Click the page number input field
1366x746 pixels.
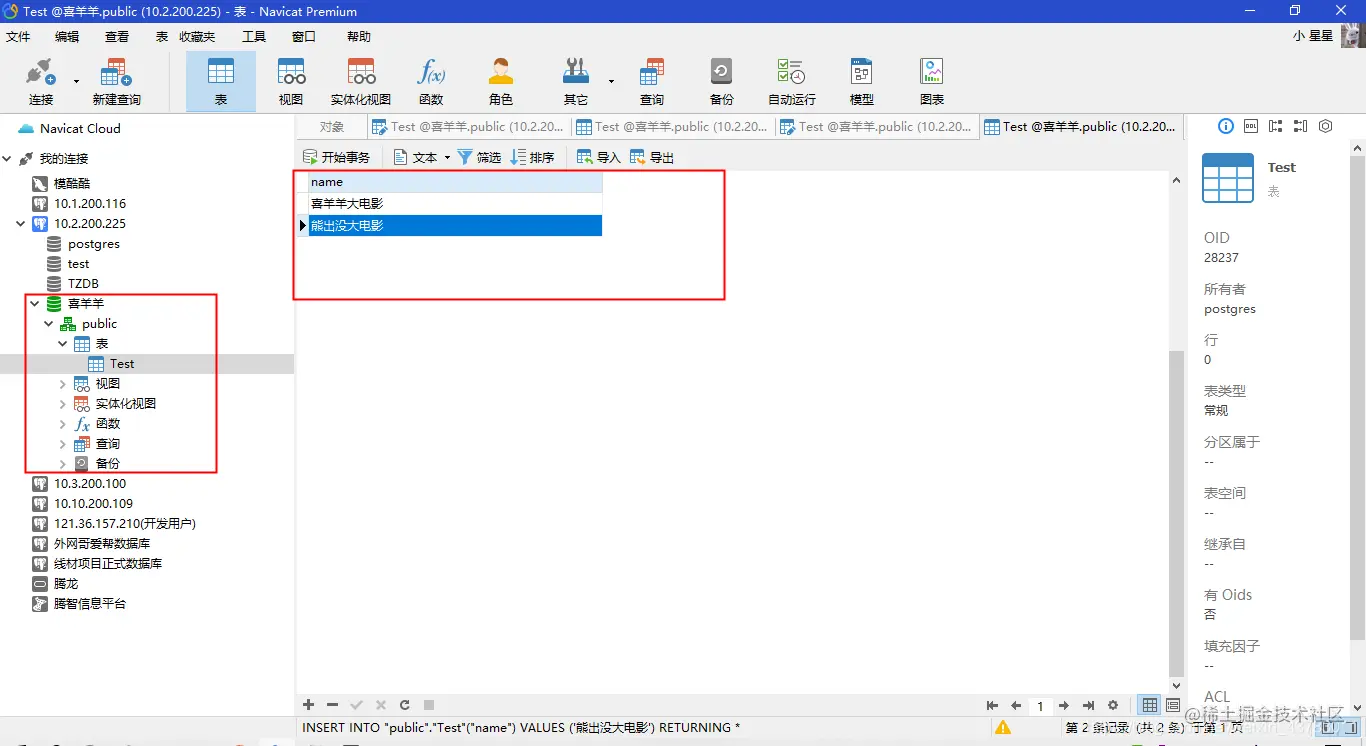tap(1040, 706)
